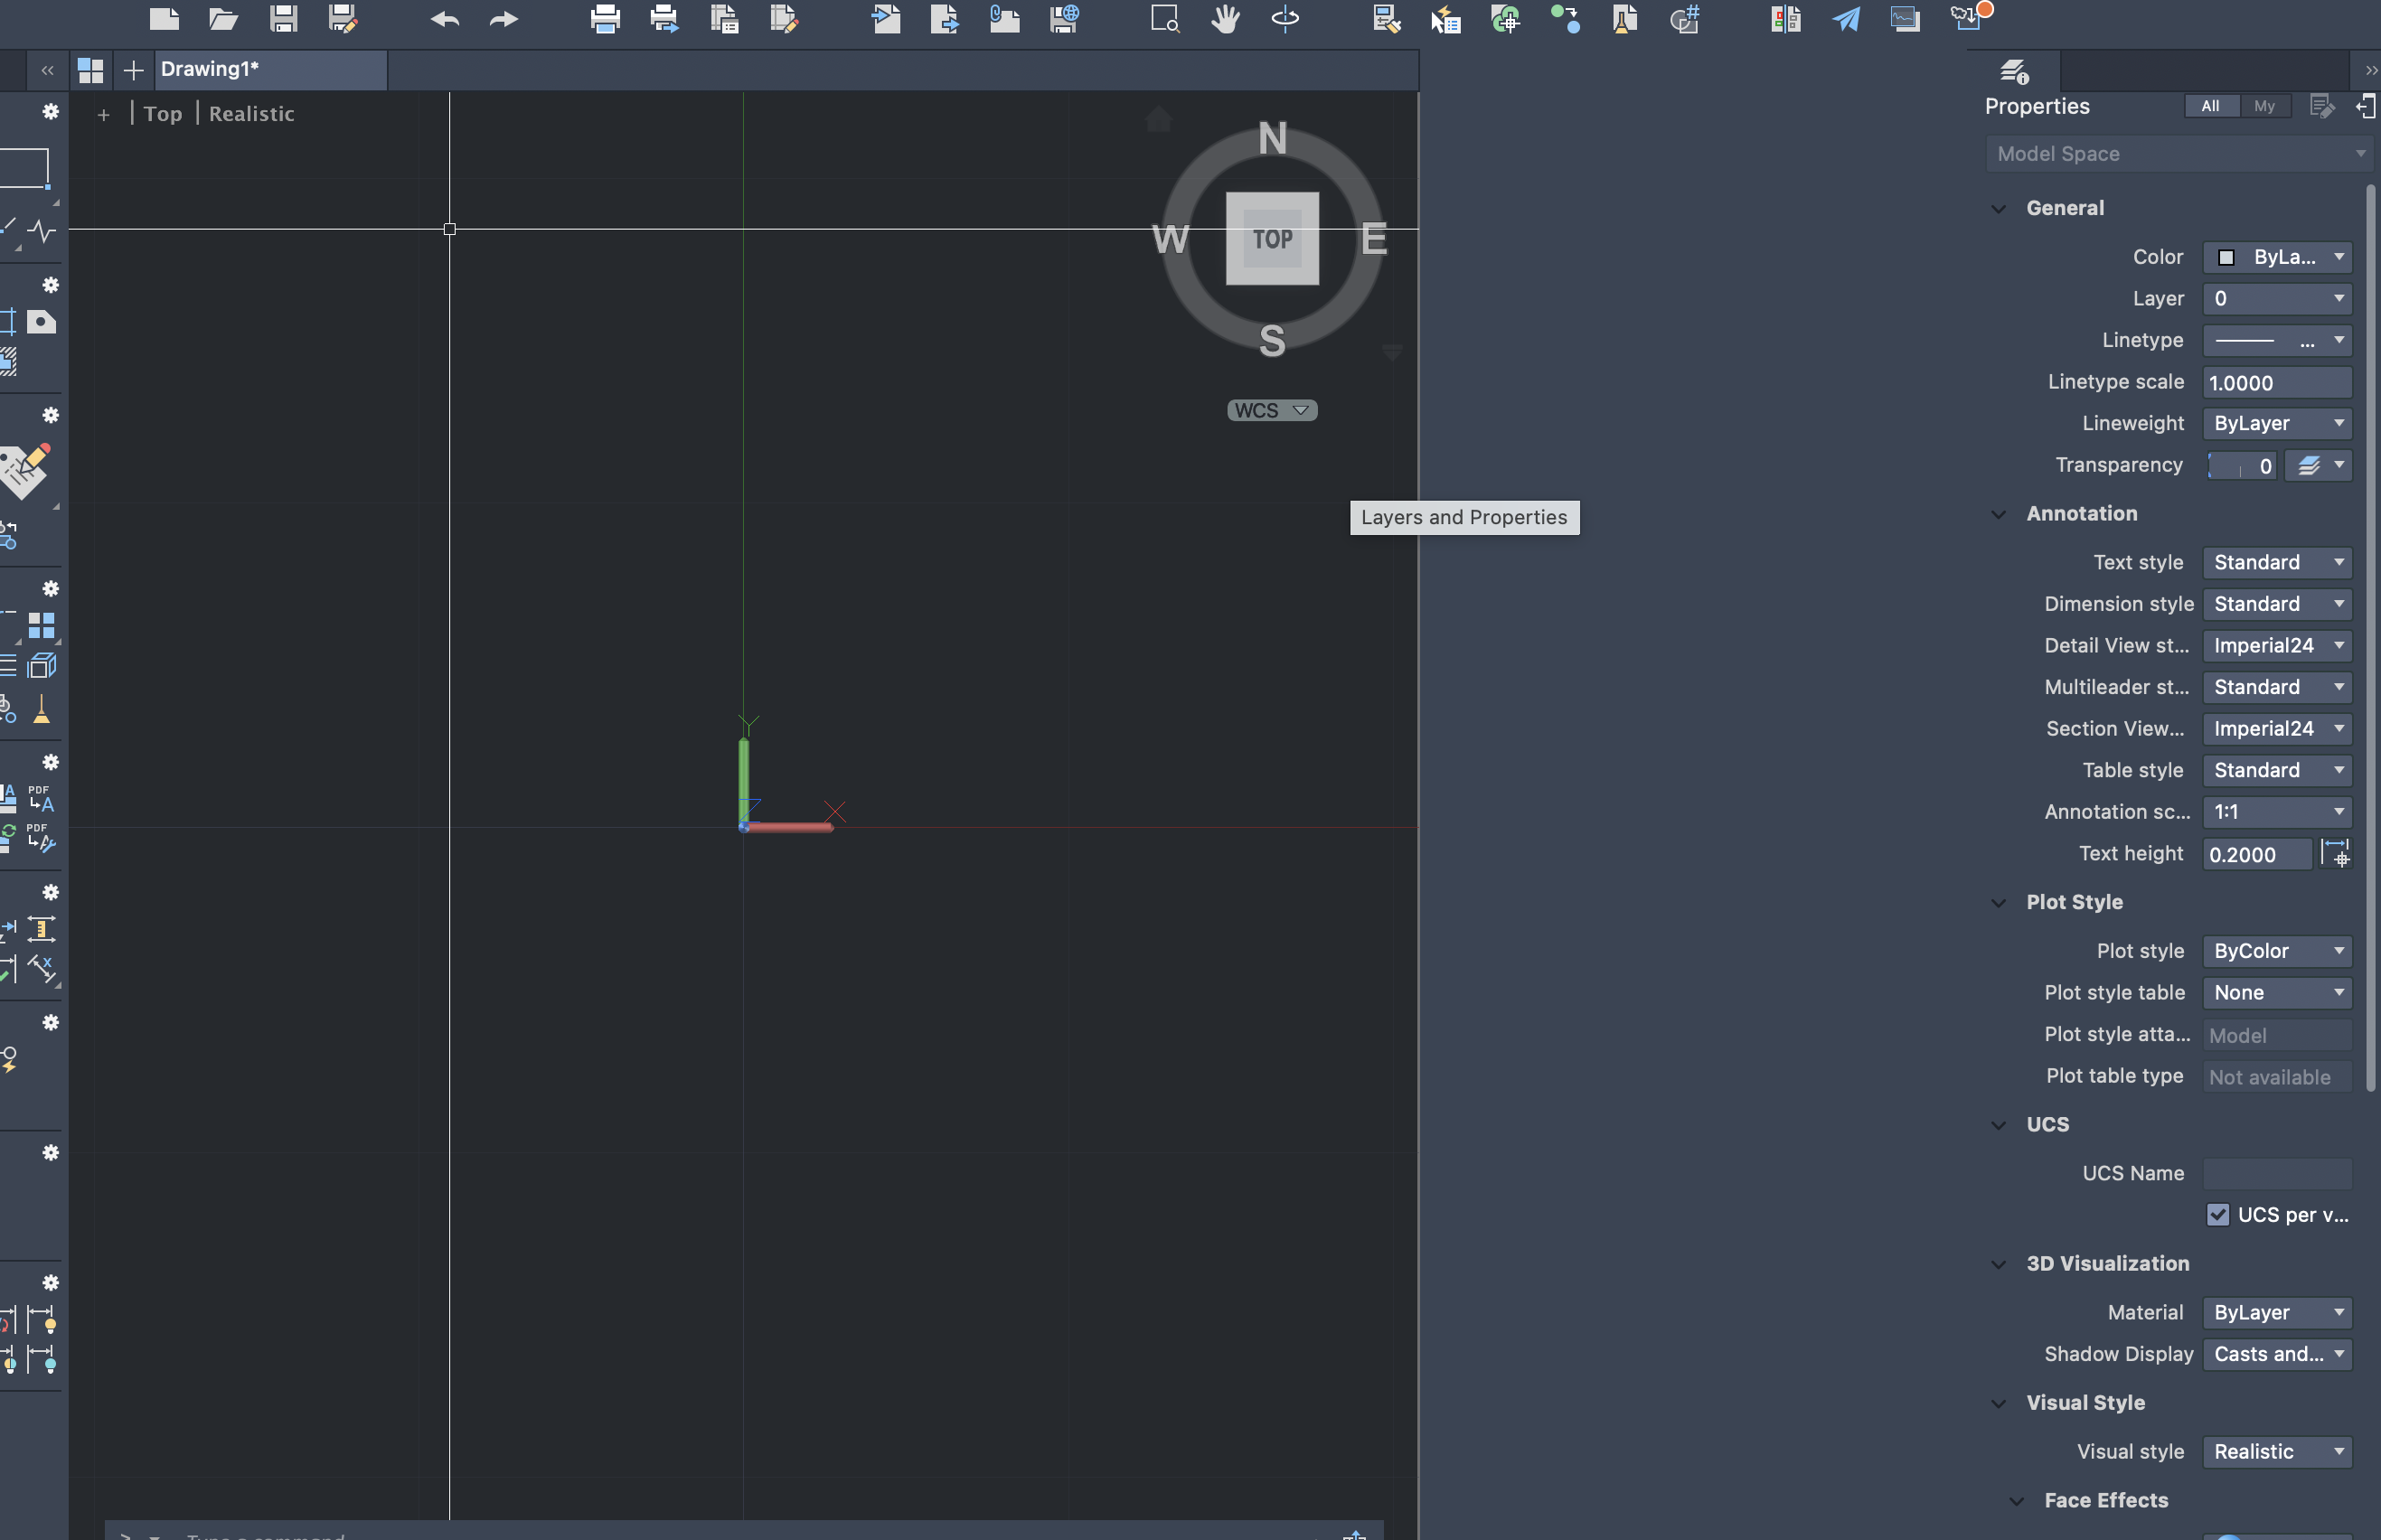Click the Color ByLayer swatch dropdown
This screenshot has width=2381, height=1540.
coord(2277,257)
